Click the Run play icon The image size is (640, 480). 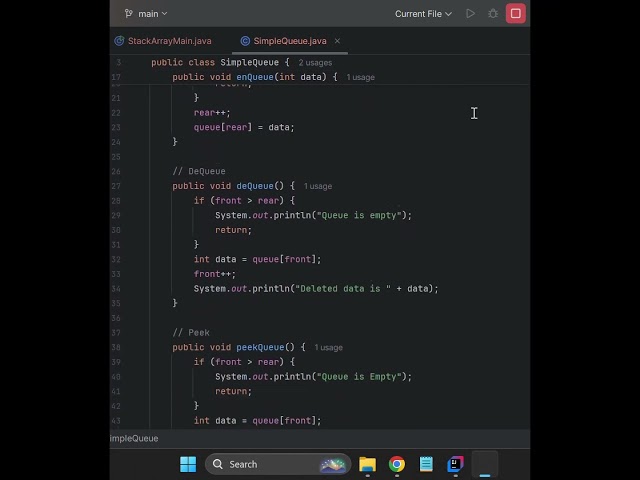tap(470, 14)
